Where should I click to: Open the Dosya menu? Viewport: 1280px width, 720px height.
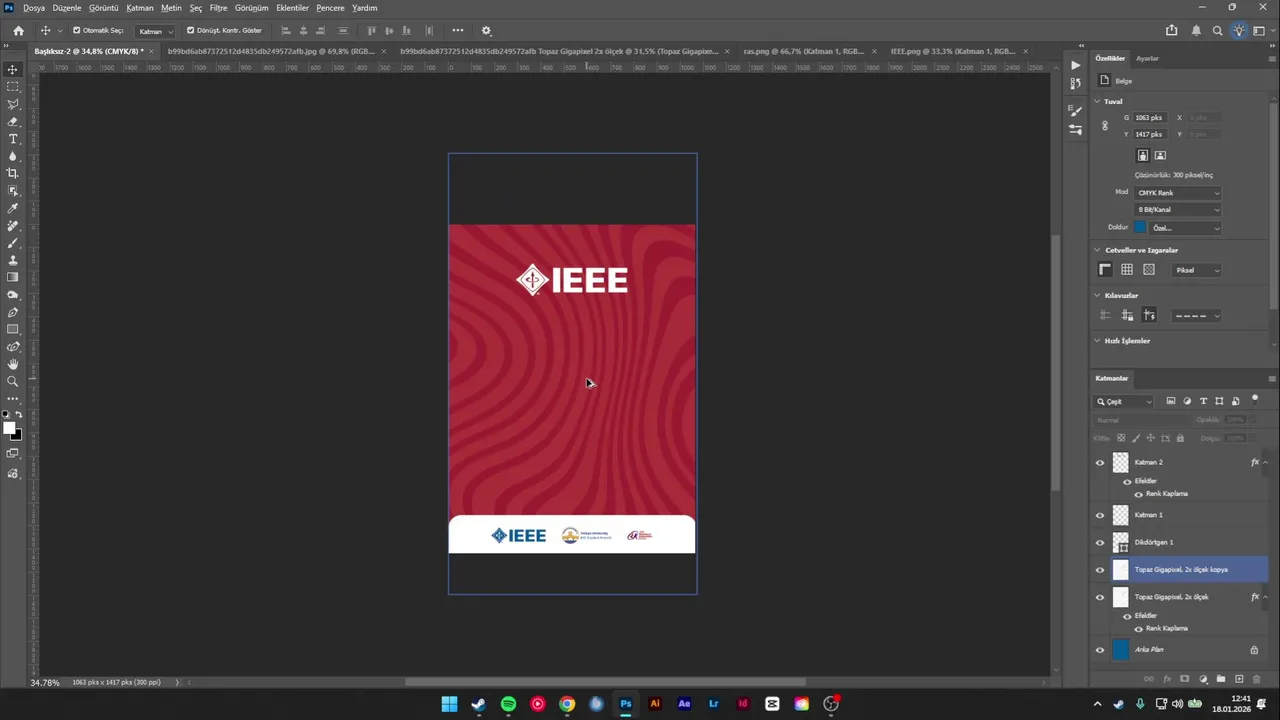click(x=34, y=7)
